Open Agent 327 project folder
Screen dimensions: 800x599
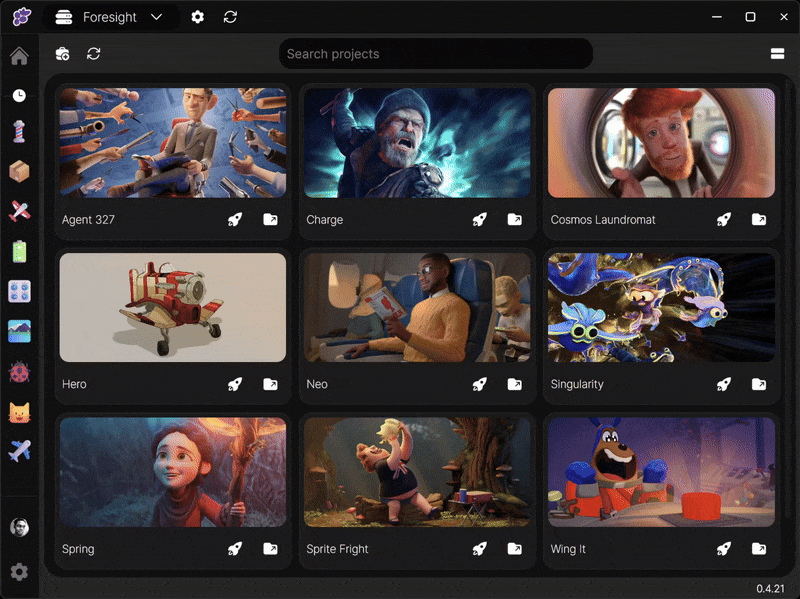pos(270,219)
